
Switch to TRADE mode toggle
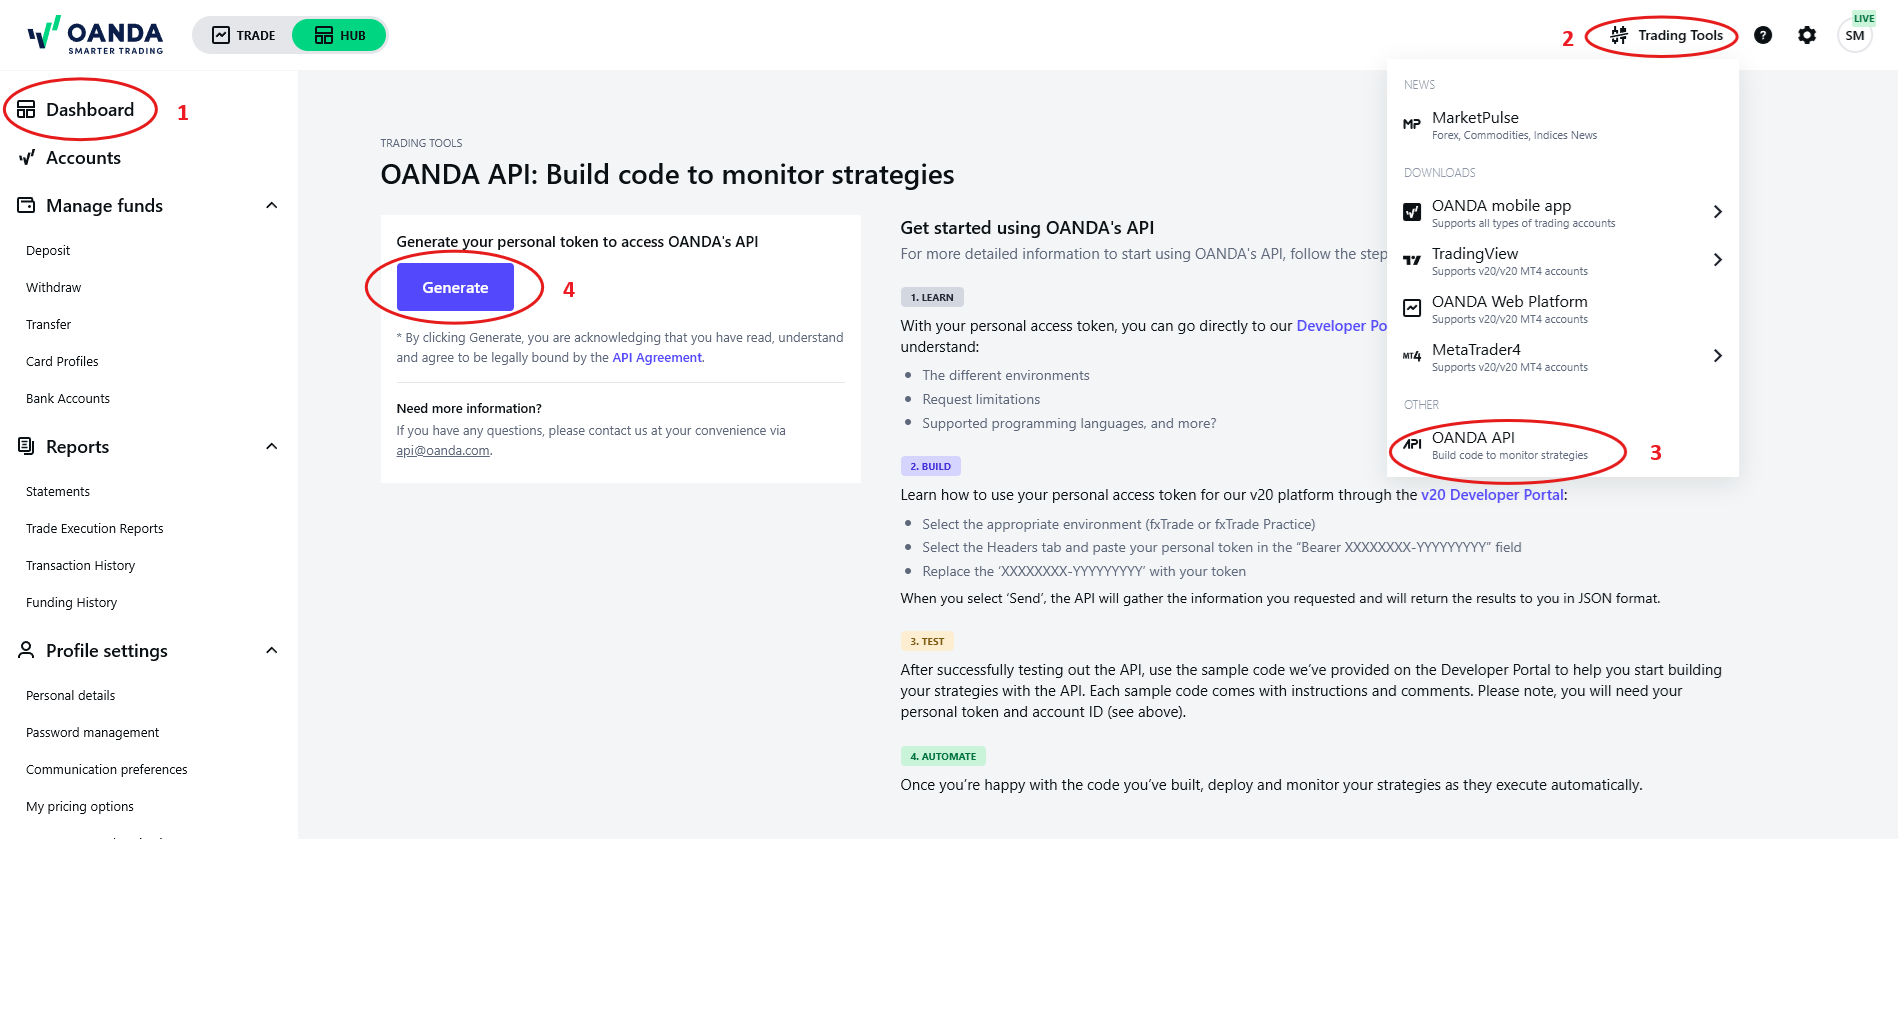(244, 36)
